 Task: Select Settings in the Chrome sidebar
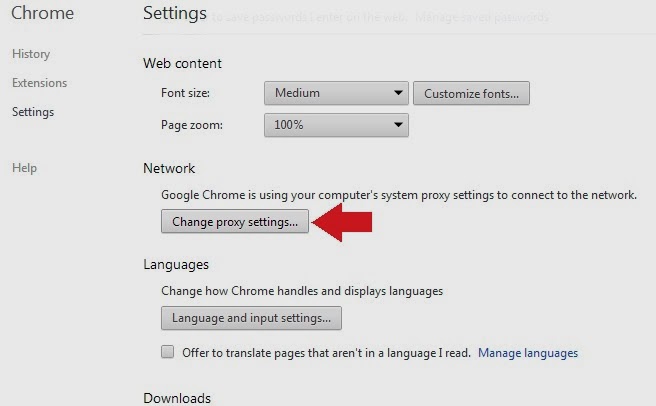tap(33, 112)
